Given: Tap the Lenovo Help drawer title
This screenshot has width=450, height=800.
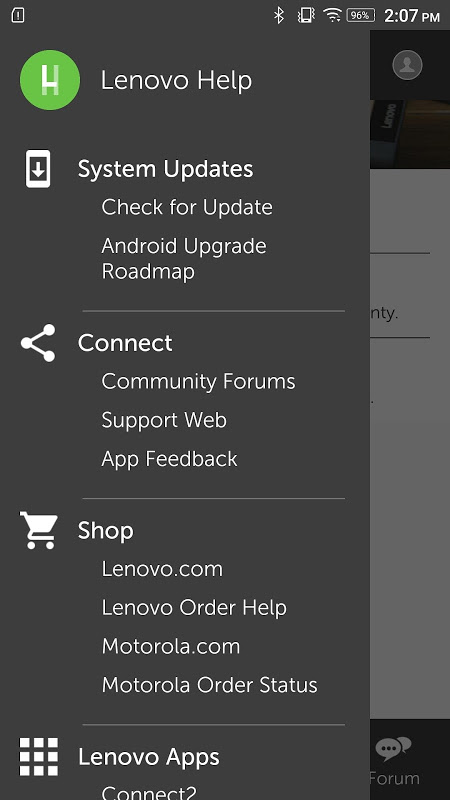Looking at the screenshot, I should click(176, 81).
